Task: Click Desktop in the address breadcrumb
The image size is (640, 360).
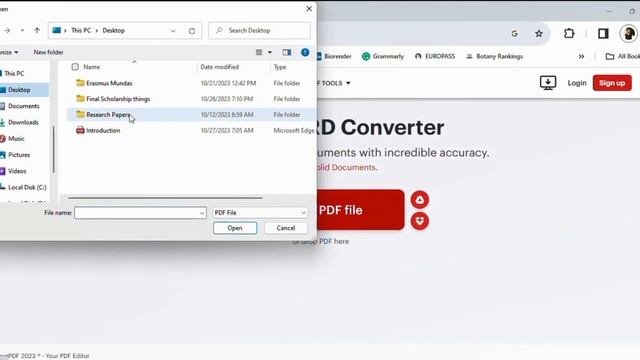Action: (x=113, y=31)
